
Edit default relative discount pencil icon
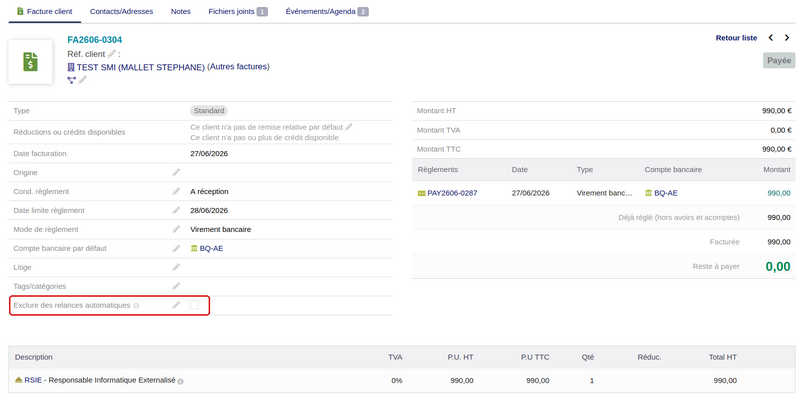tap(349, 127)
